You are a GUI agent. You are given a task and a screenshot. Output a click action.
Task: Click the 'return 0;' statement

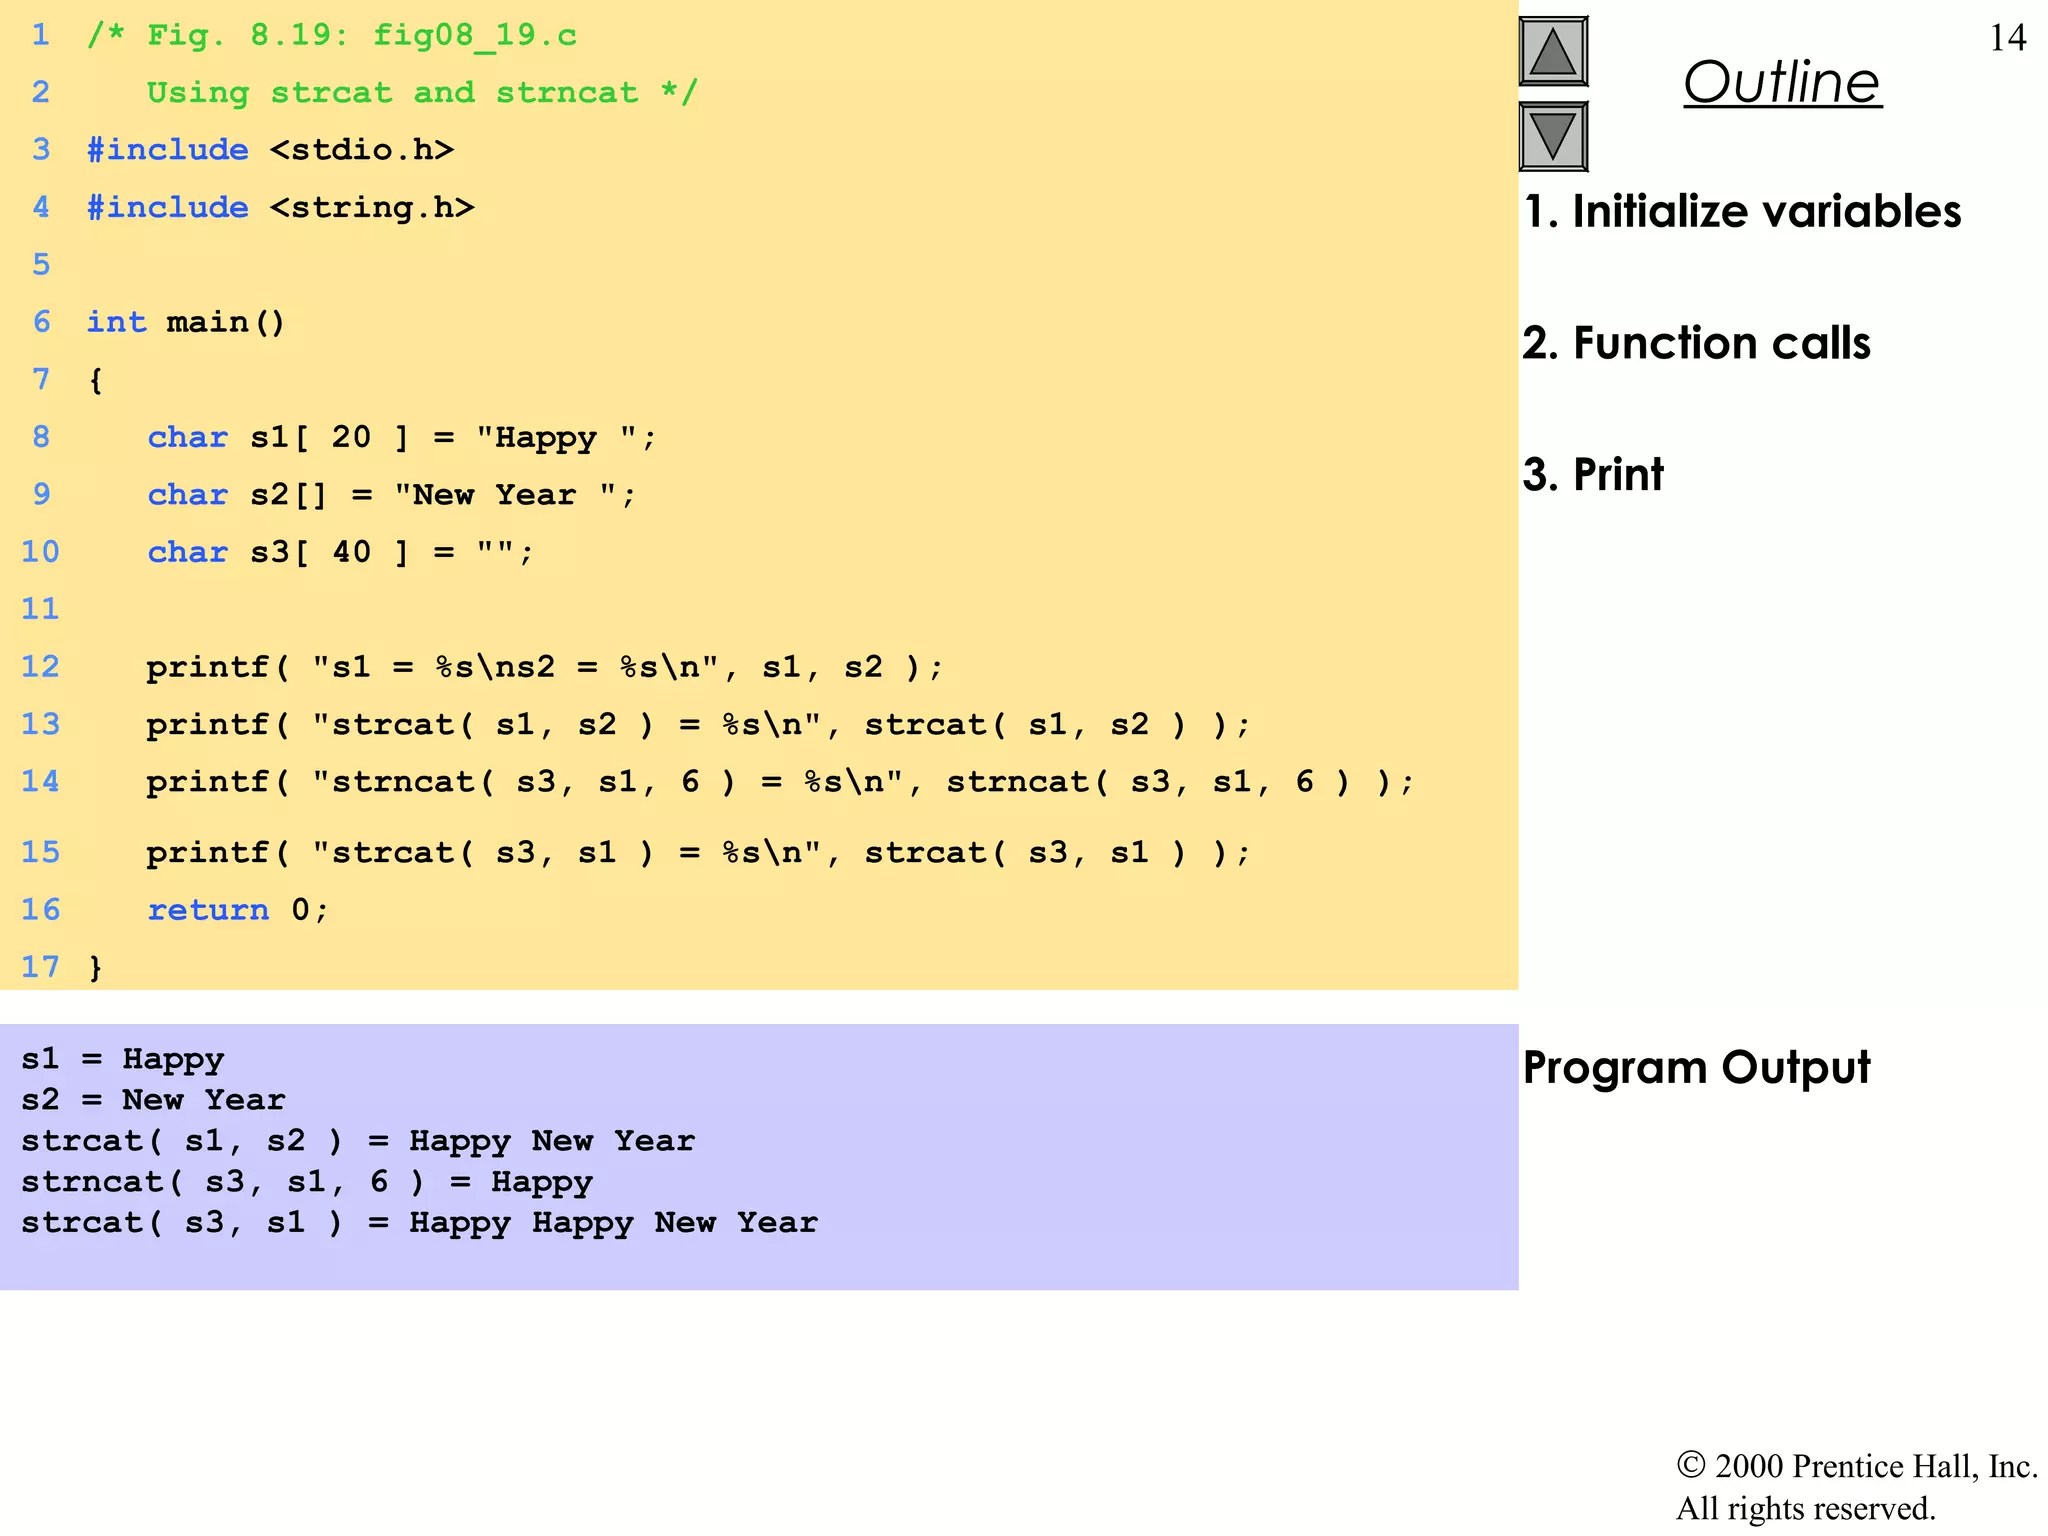[x=238, y=910]
